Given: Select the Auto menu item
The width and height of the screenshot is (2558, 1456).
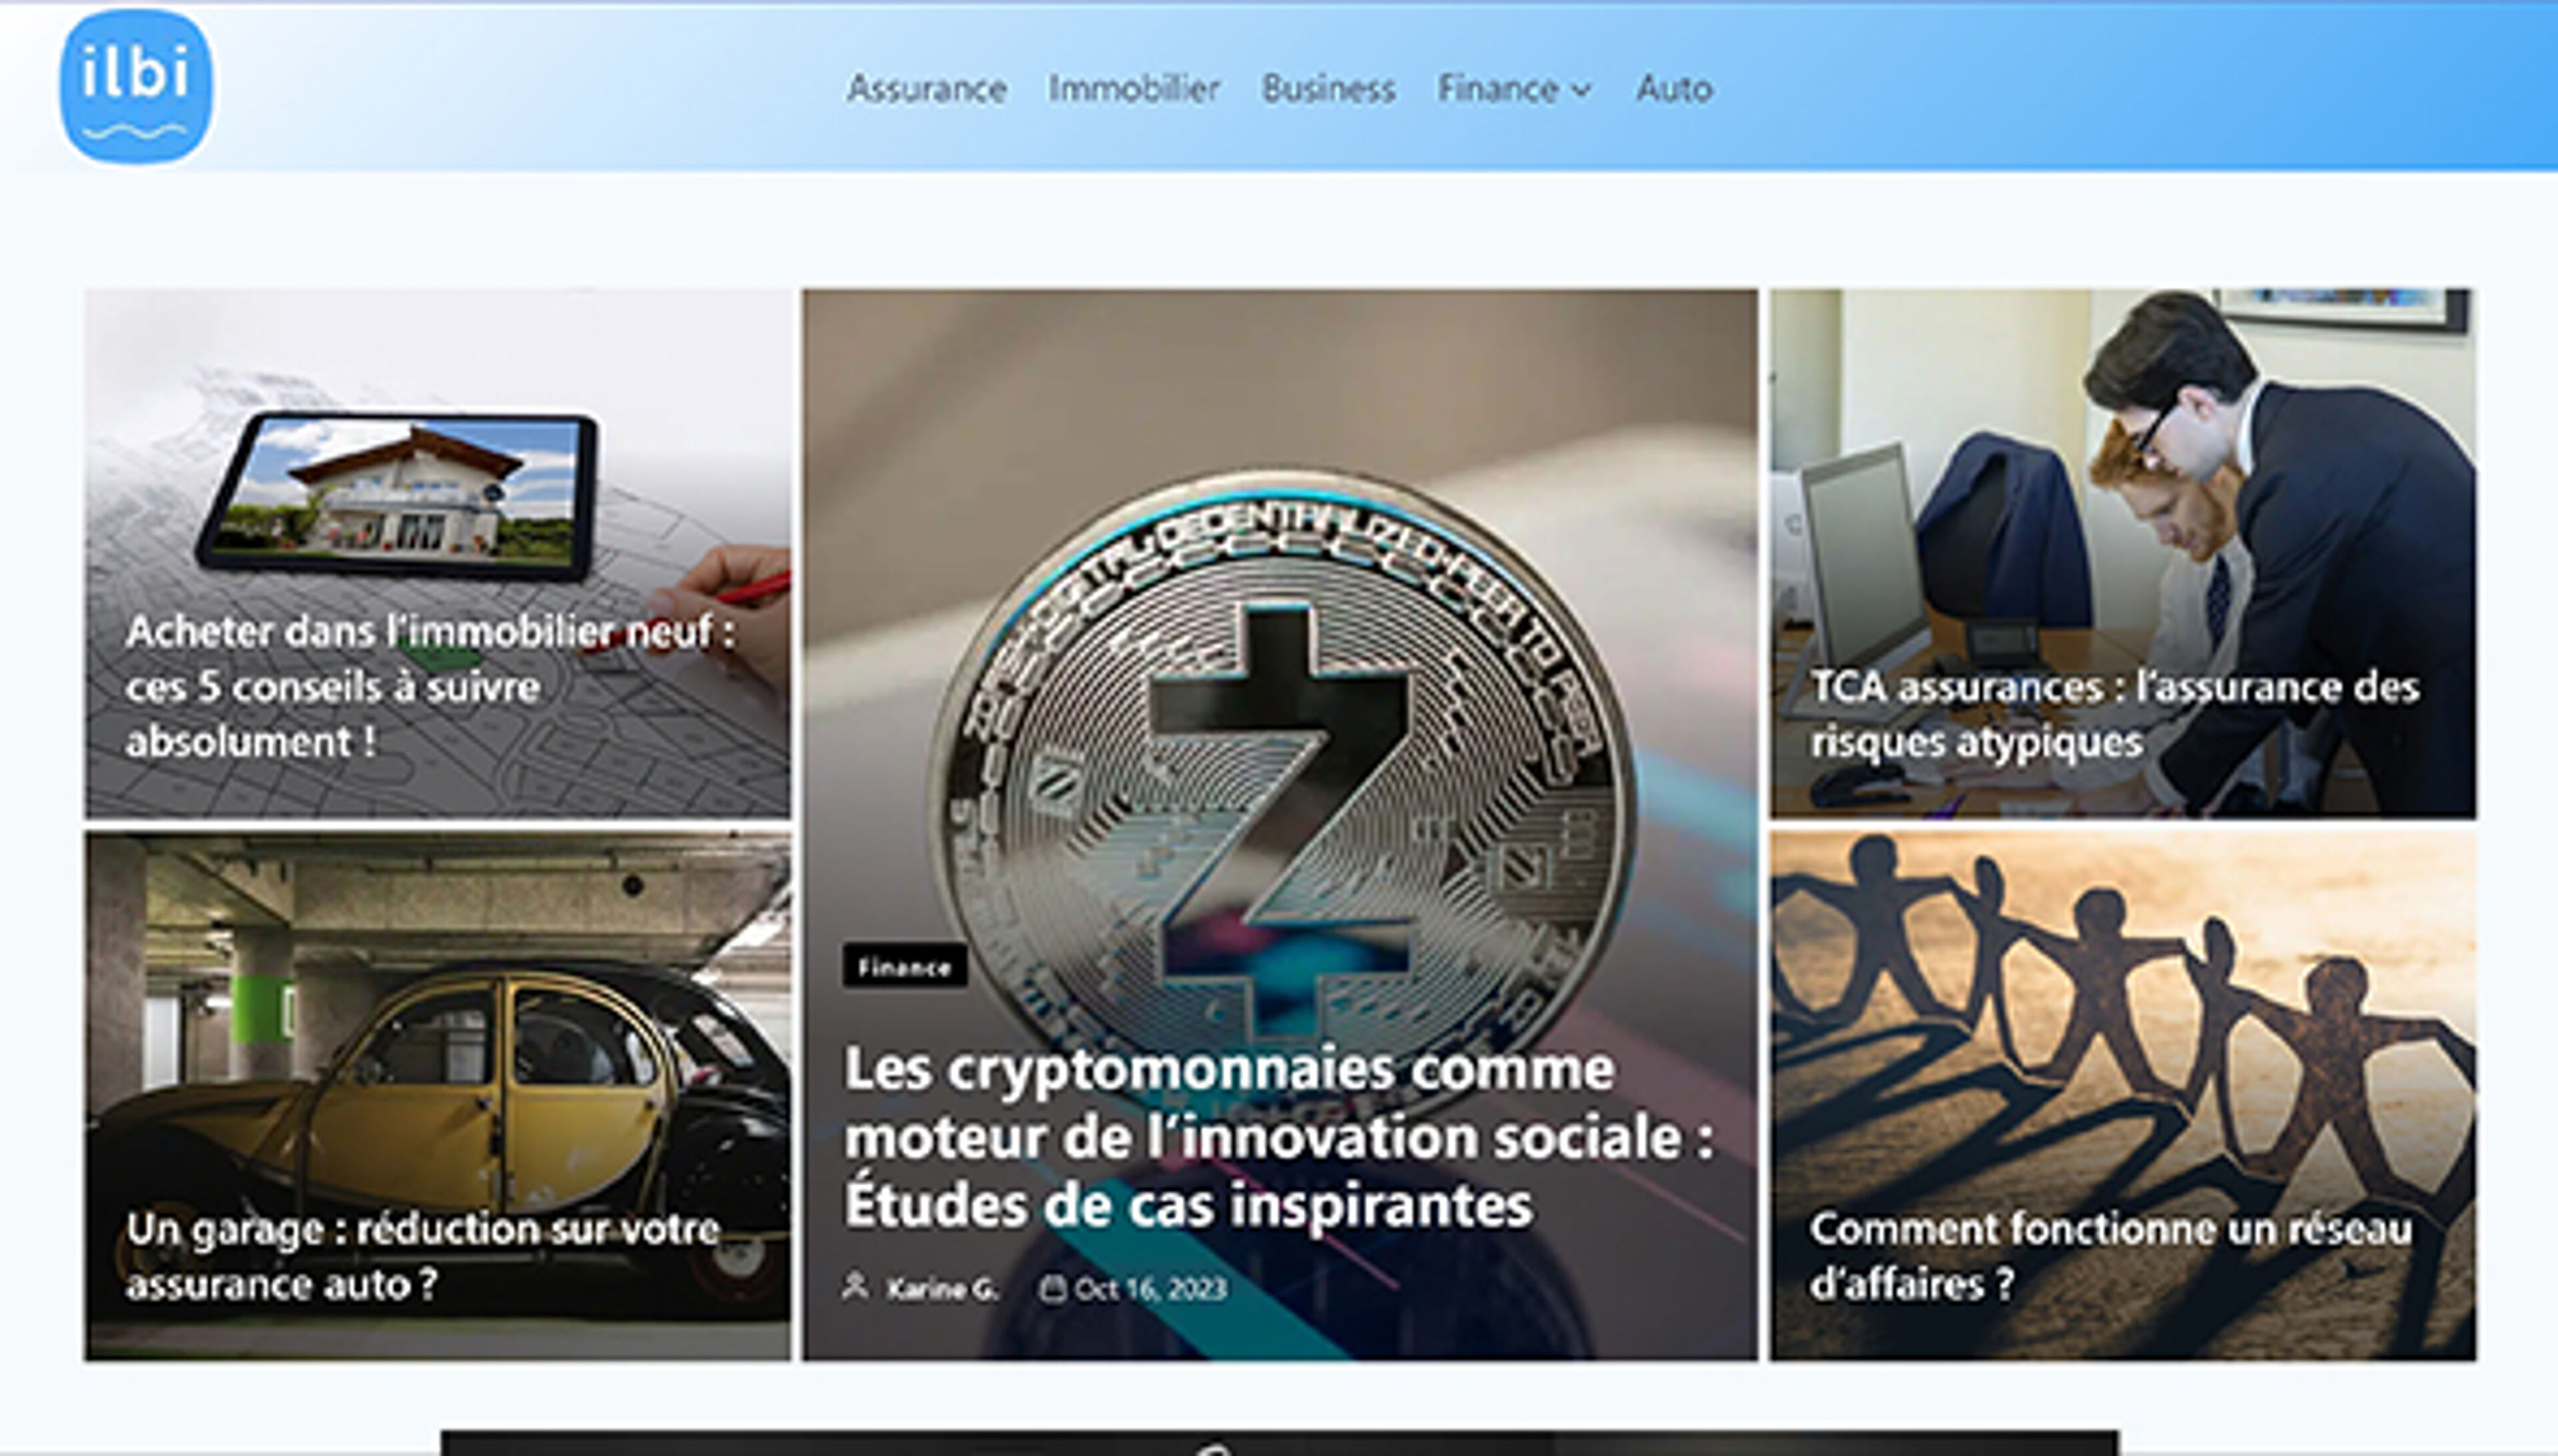Looking at the screenshot, I should tap(1674, 89).
